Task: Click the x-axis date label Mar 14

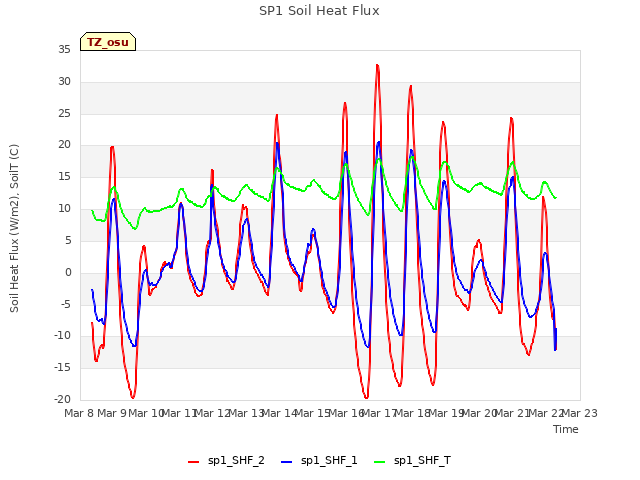Action: pyautogui.click(x=279, y=413)
